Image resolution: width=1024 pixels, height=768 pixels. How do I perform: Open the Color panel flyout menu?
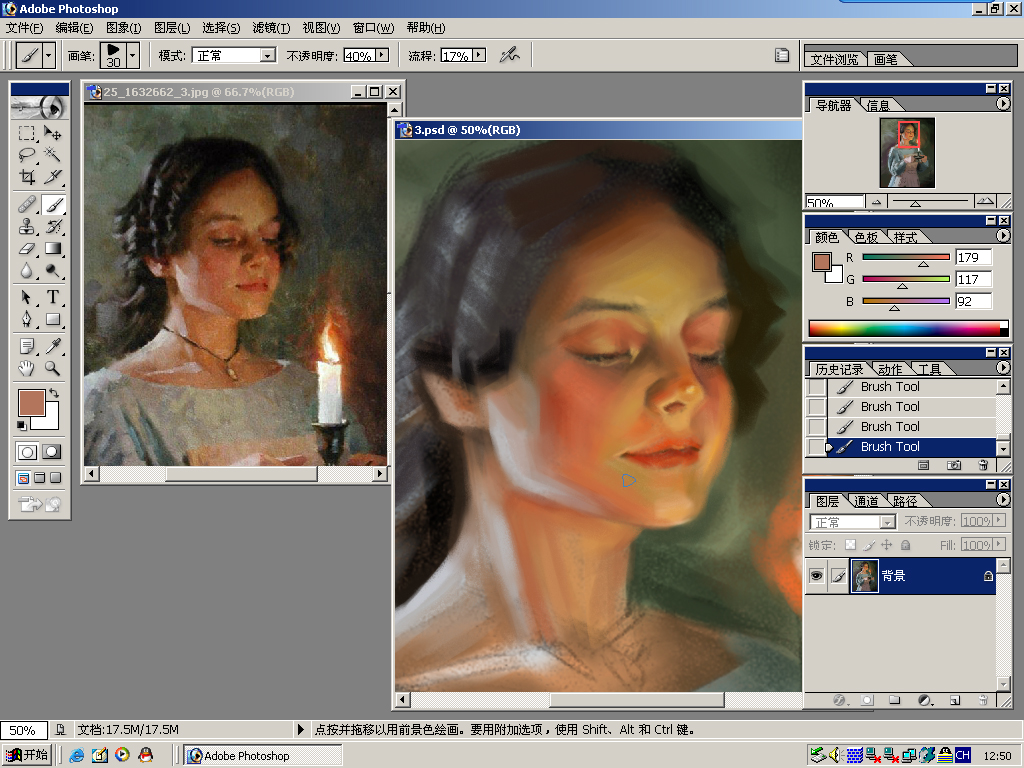[1003, 236]
